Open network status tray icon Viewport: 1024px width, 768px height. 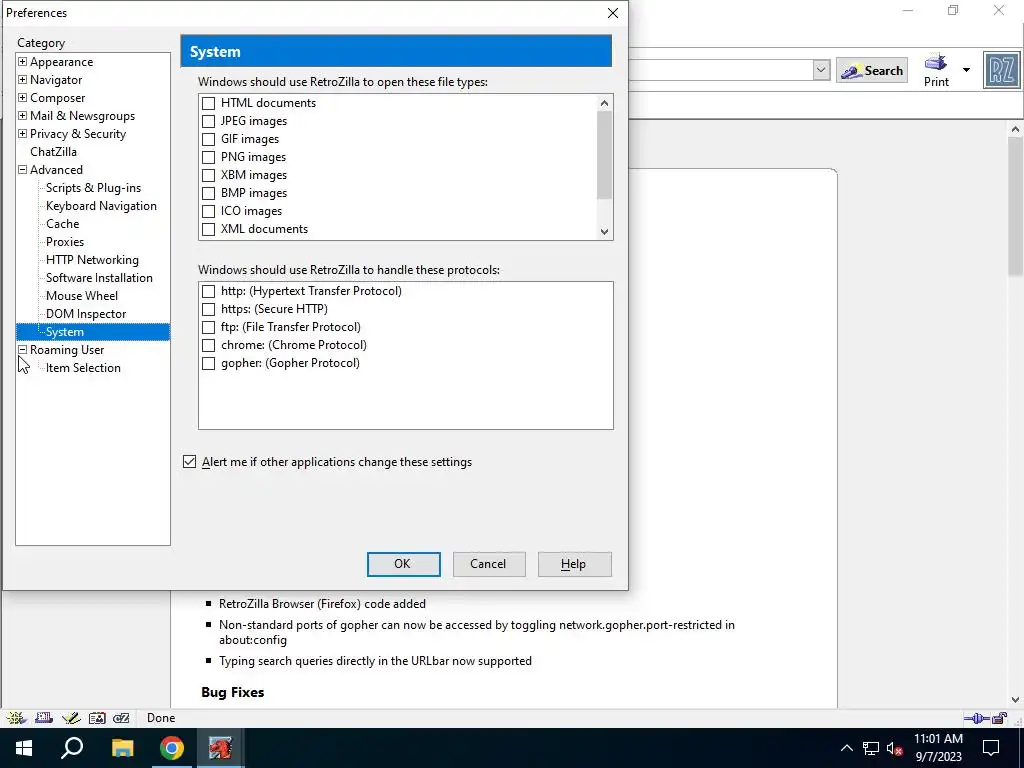click(871, 748)
